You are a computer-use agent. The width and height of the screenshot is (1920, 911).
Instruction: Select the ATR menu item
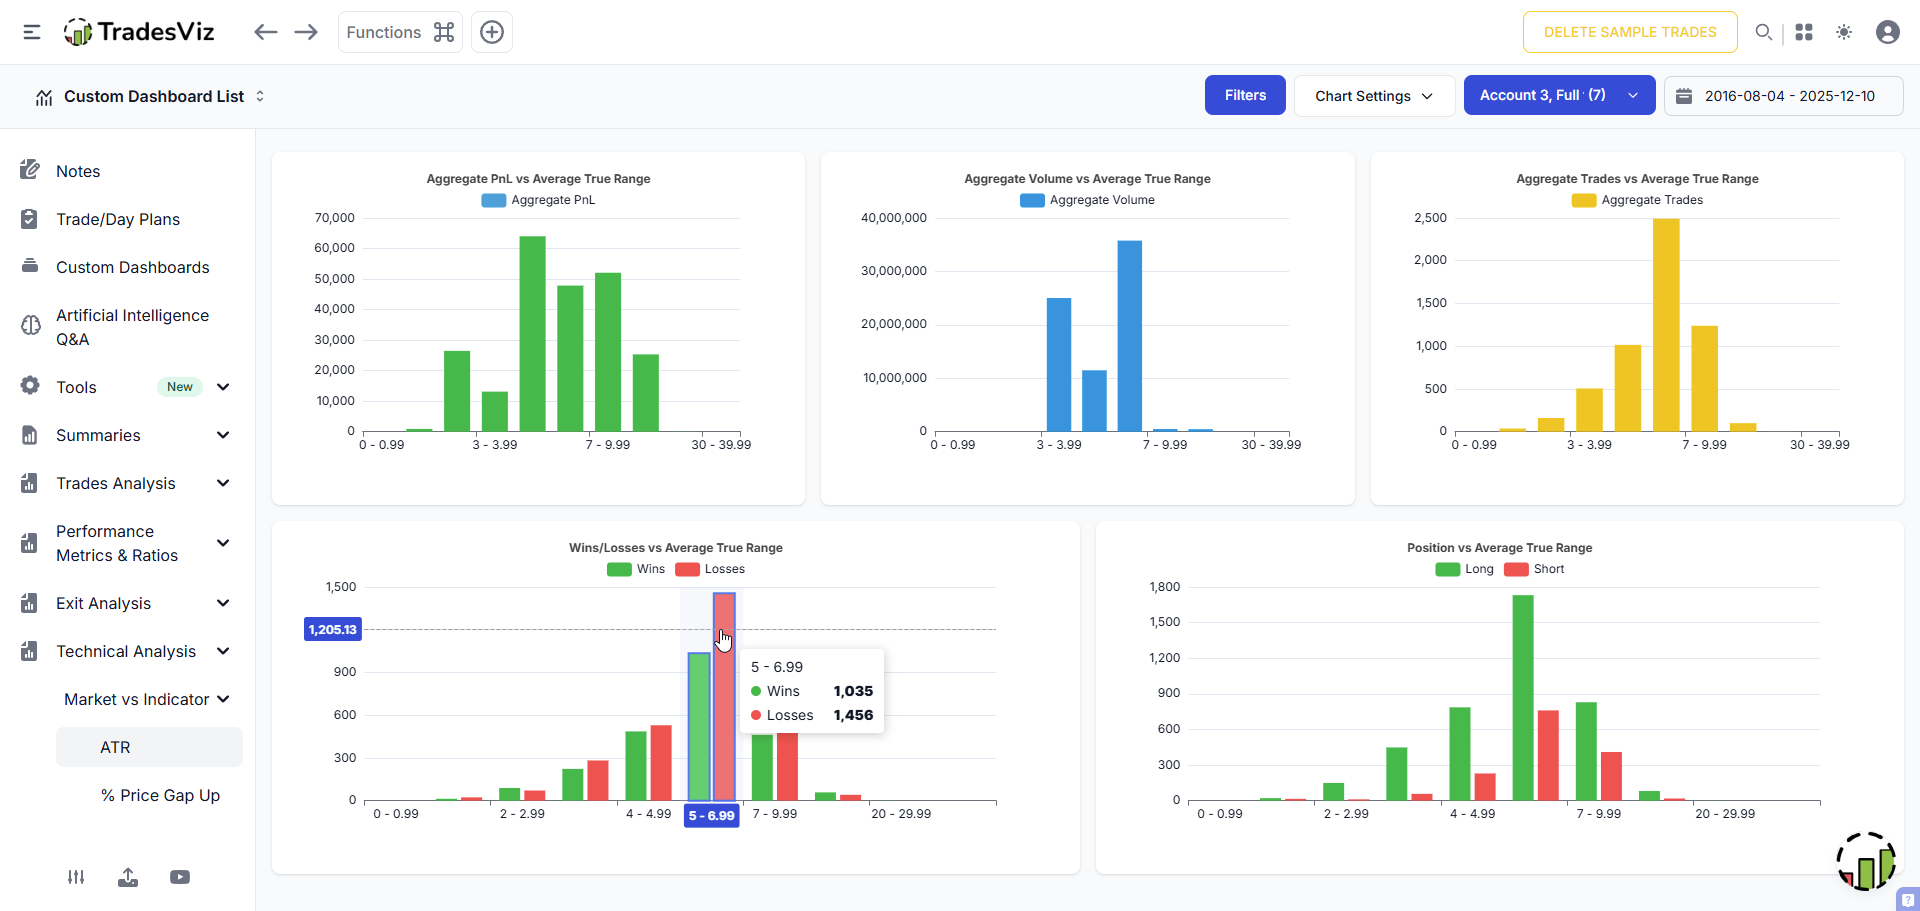point(149,747)
